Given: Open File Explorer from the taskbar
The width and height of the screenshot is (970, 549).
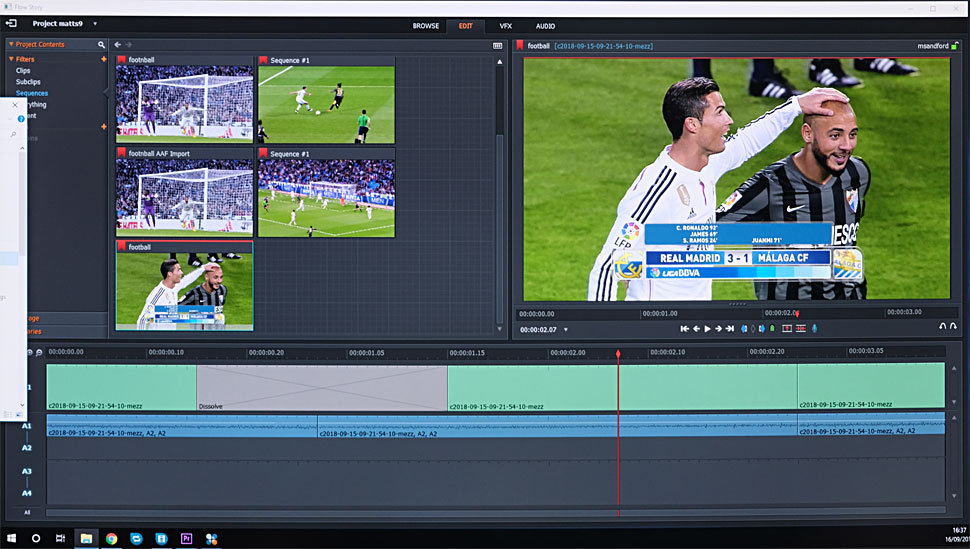Looking at the screenshot, I should pyautogui.click(x=86, y=538).
